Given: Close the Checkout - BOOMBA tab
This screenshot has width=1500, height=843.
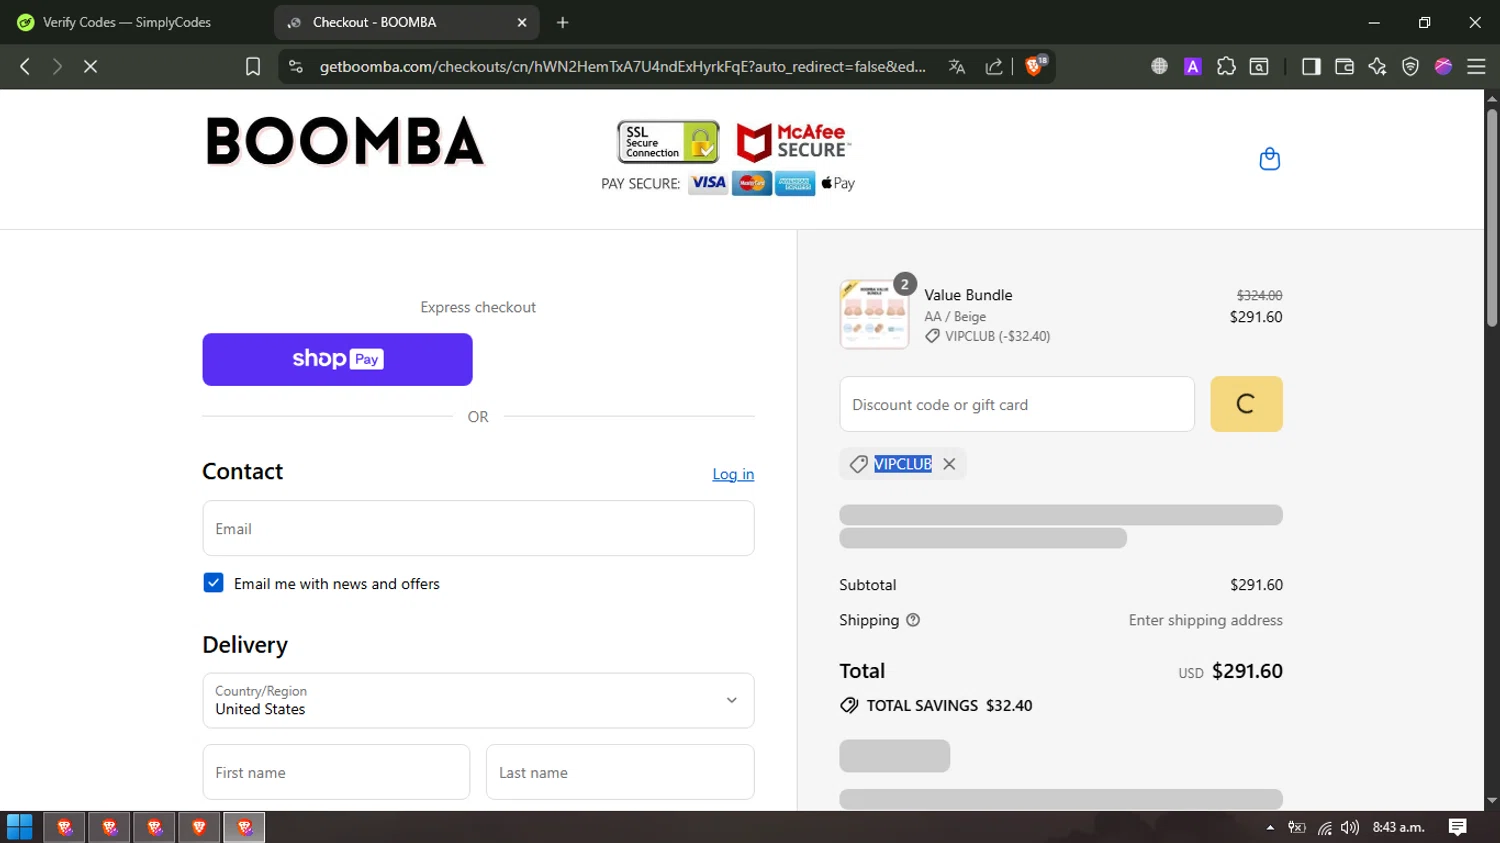Looking at the screenshot, I should coord(522,22).
